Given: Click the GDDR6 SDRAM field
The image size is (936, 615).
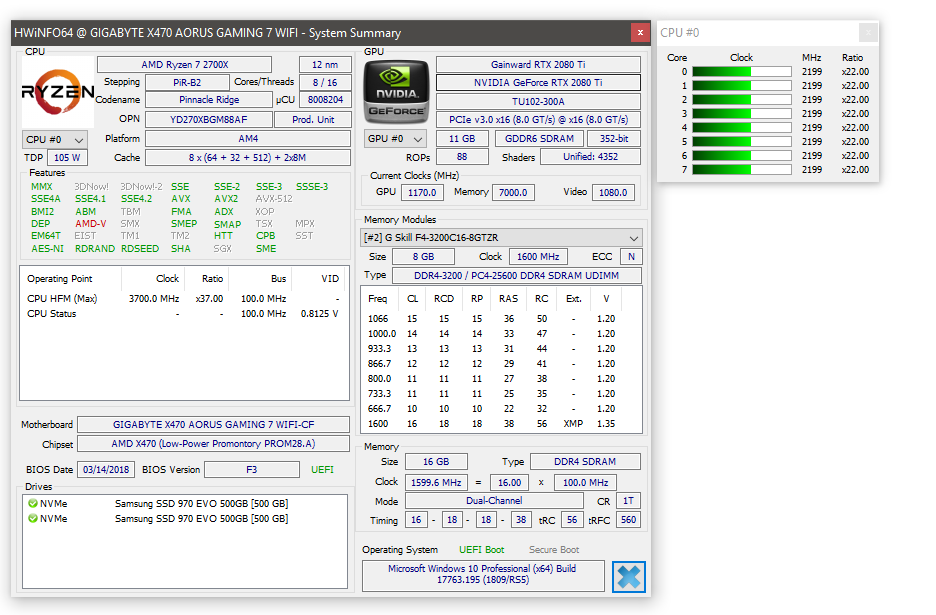Looking at the screenshot, I should [x=539, y=139].
